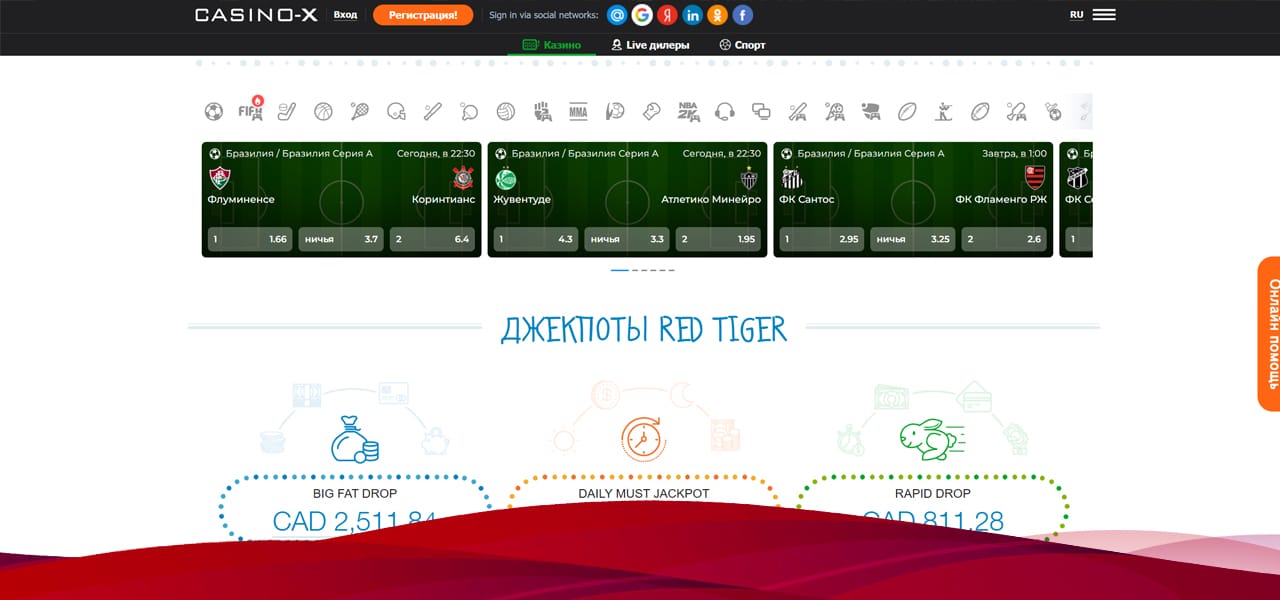The image size is (1280, 600).
Task: Expand the hamburger menu in header
Action: [x=1104, y=15]
